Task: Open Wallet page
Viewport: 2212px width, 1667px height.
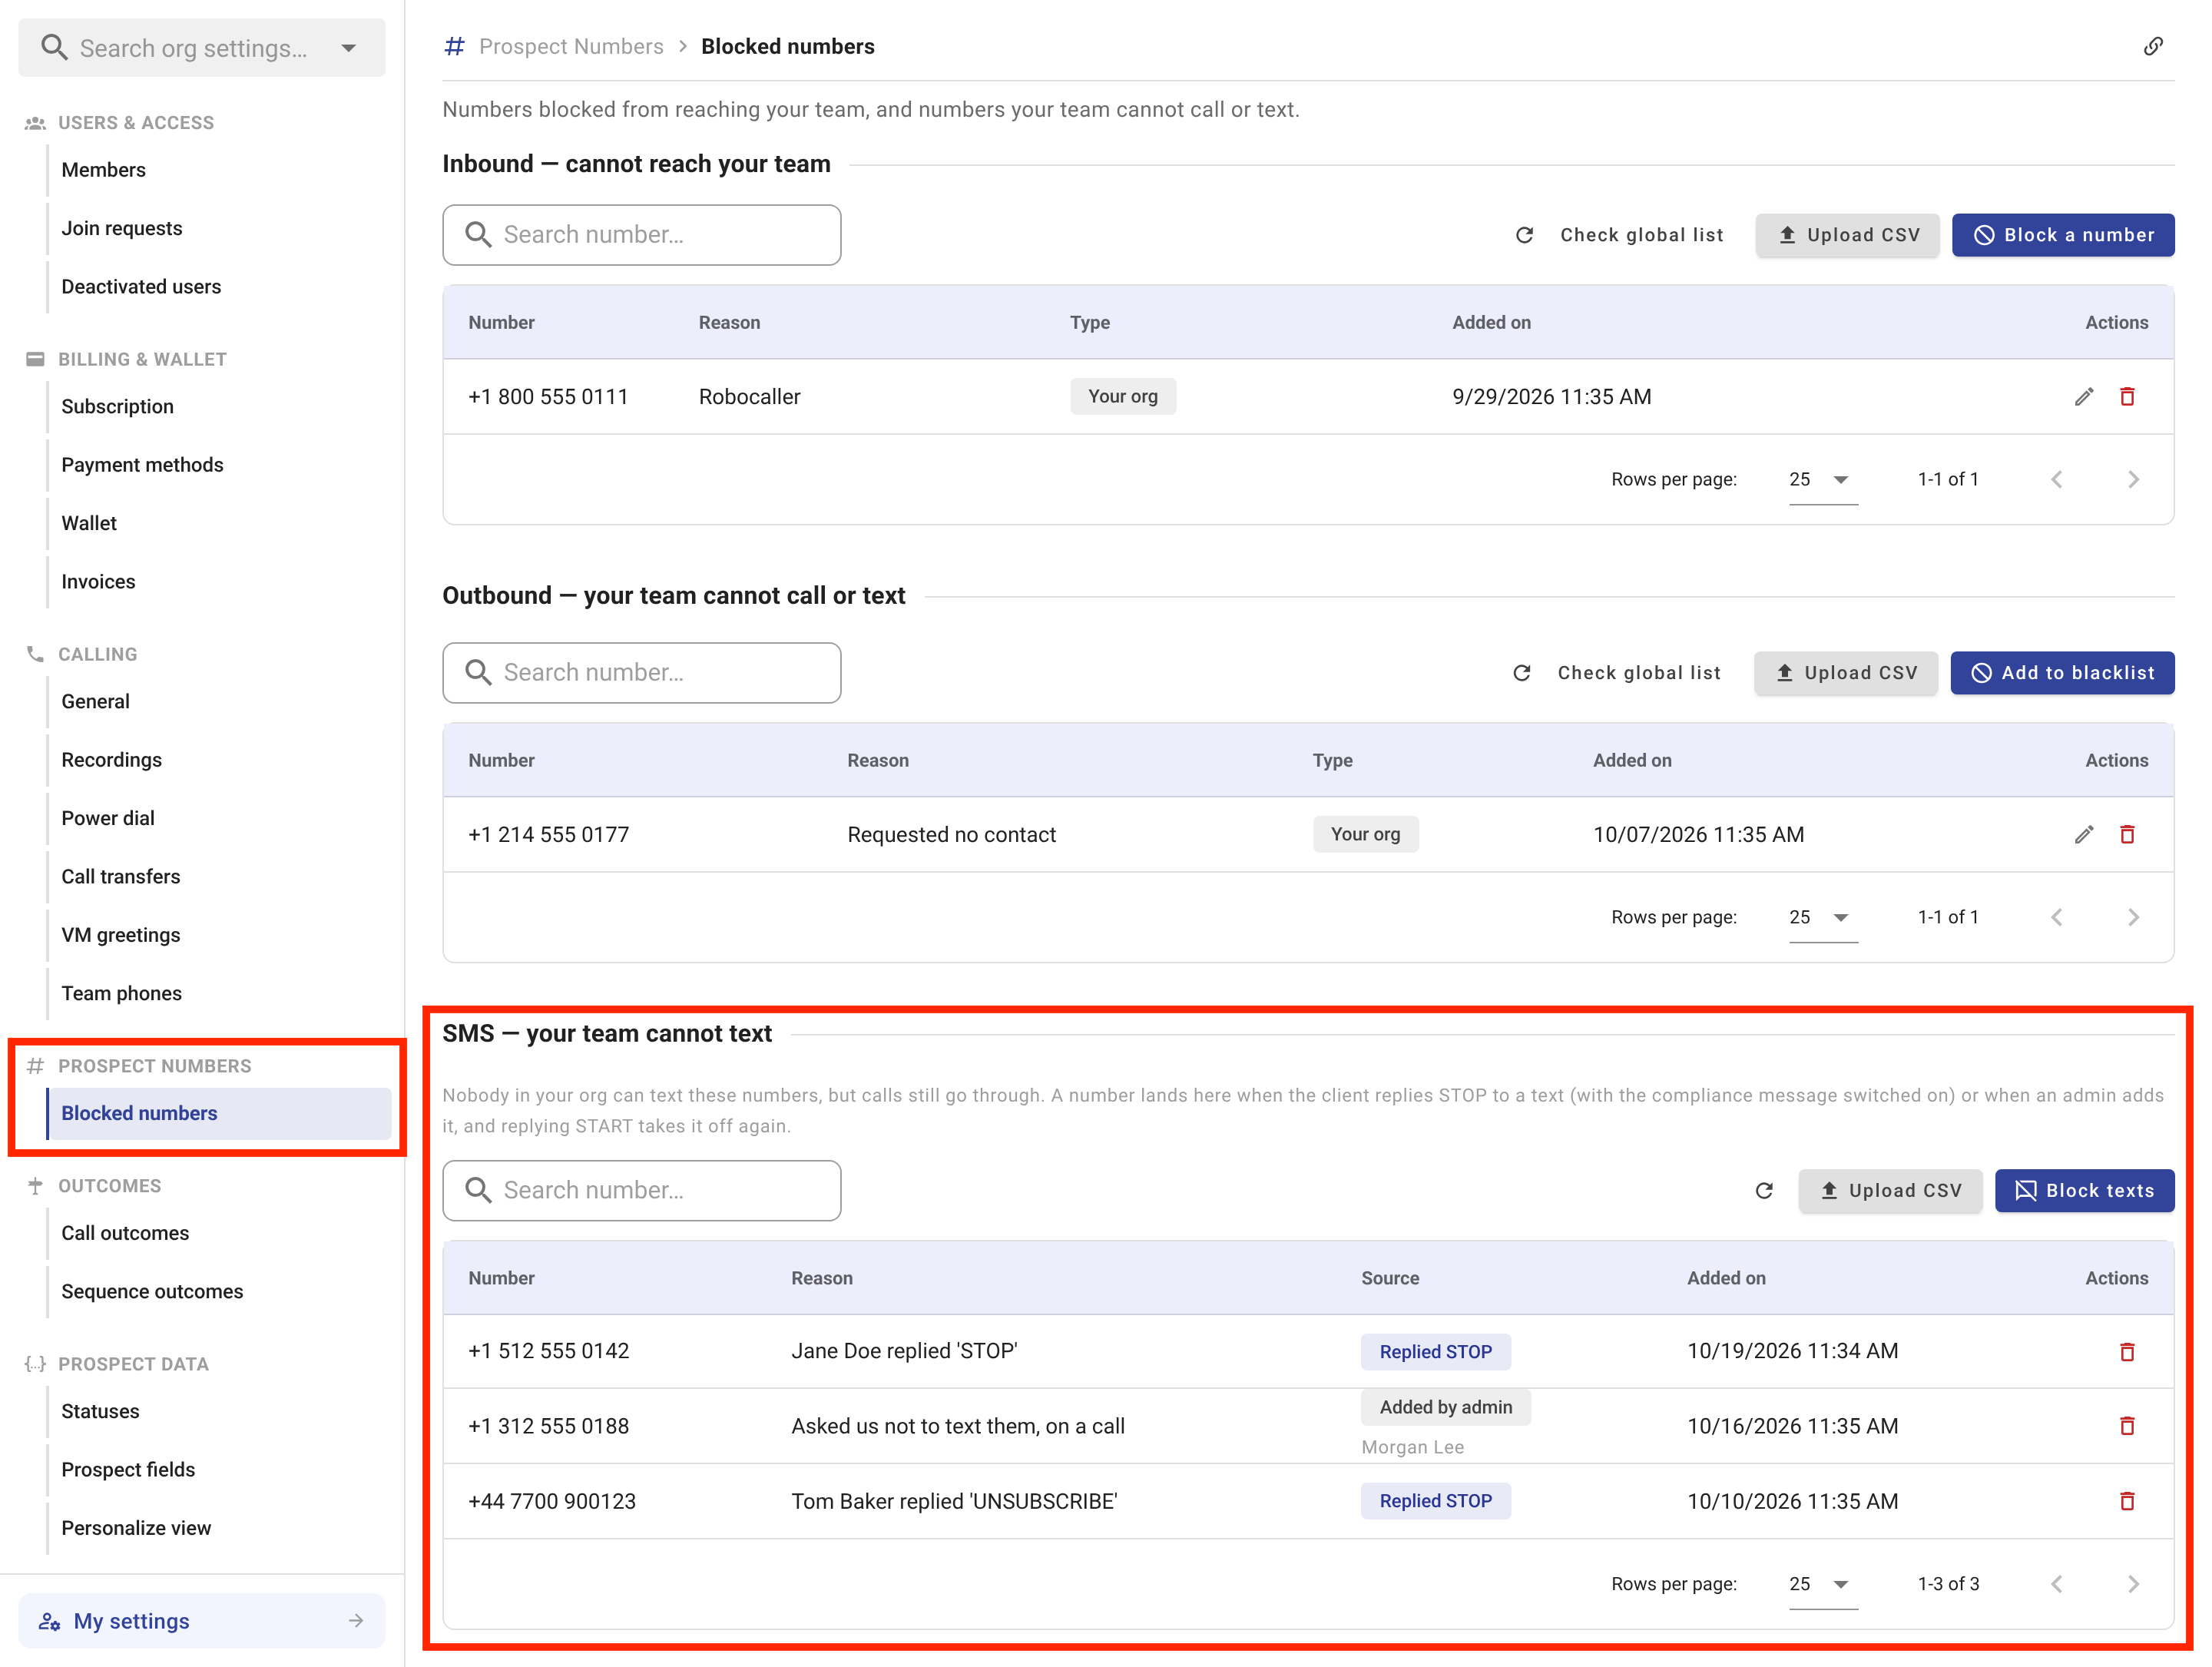Action: (89, 523)
